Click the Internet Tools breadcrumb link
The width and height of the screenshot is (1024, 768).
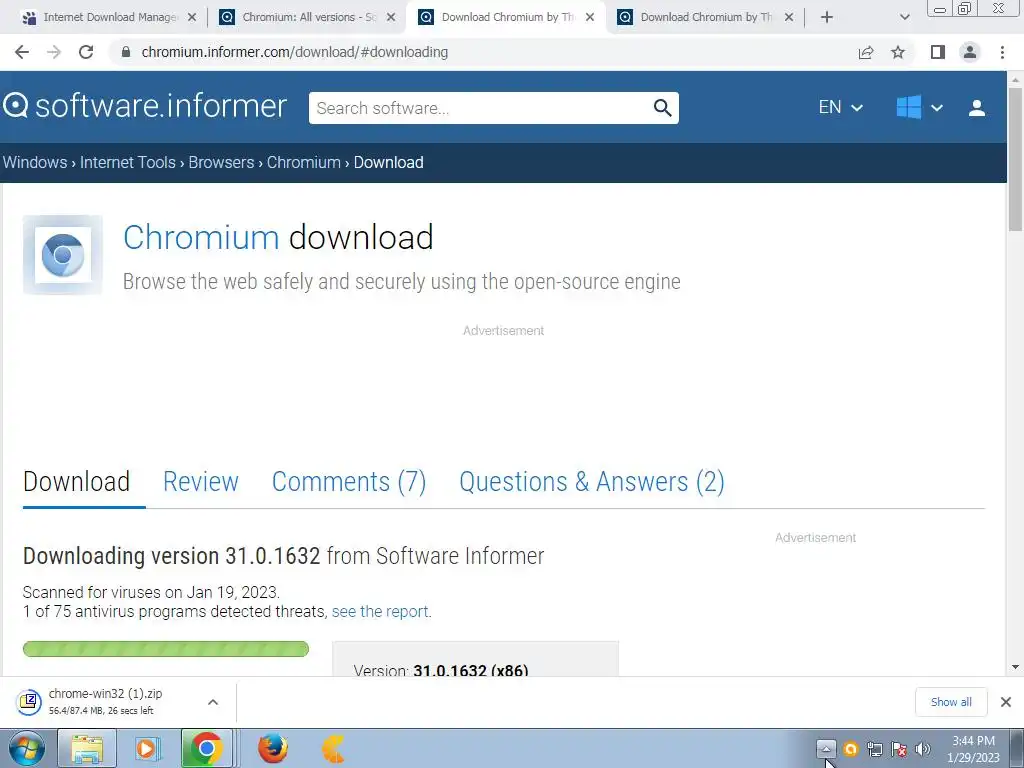127,162
